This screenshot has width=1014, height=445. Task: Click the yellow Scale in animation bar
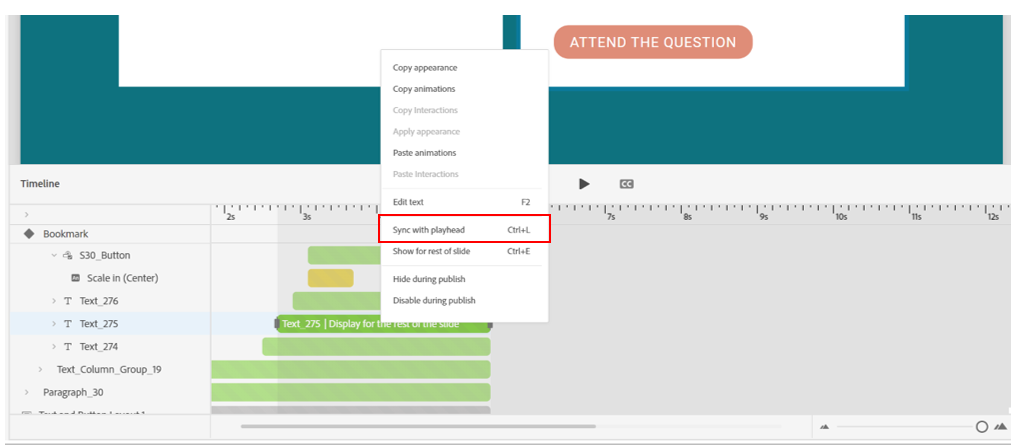[x=330, y=278]
